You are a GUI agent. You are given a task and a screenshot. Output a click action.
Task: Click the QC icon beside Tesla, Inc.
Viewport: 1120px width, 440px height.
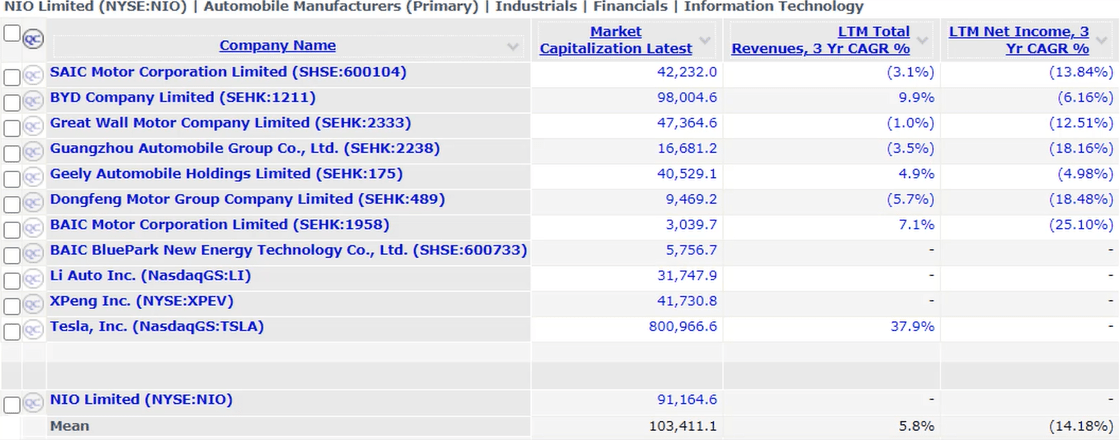pyautogui.click(x=33, y=330)
